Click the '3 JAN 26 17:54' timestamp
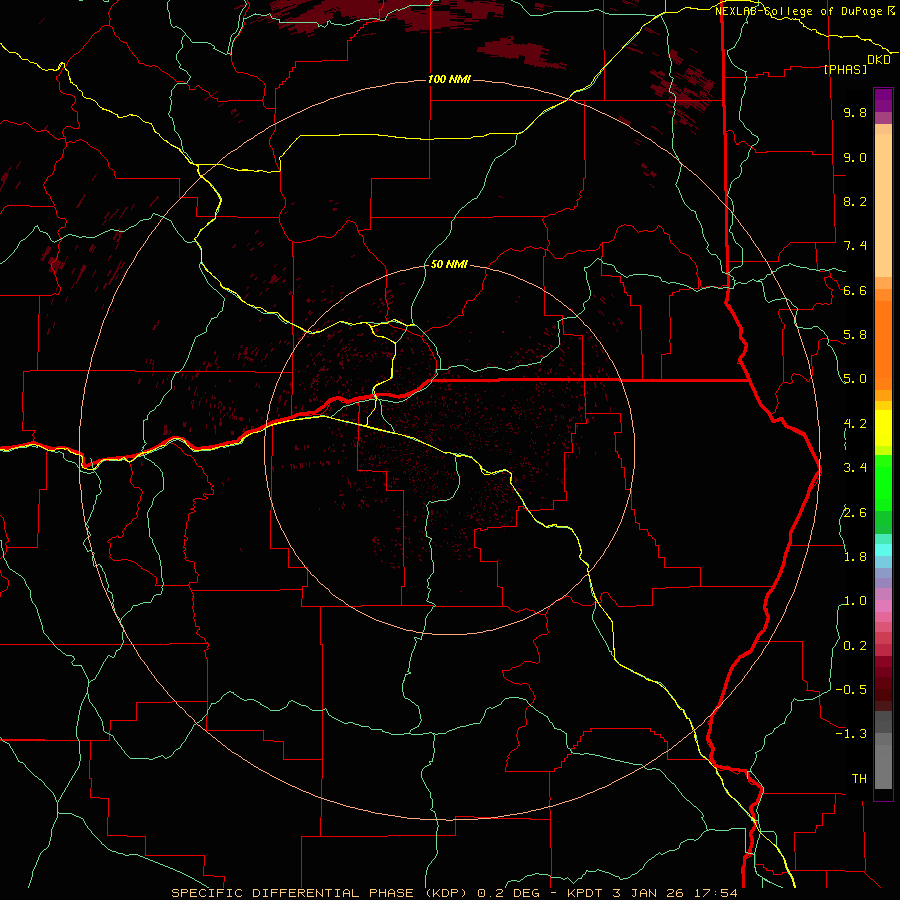 (675, 893)
